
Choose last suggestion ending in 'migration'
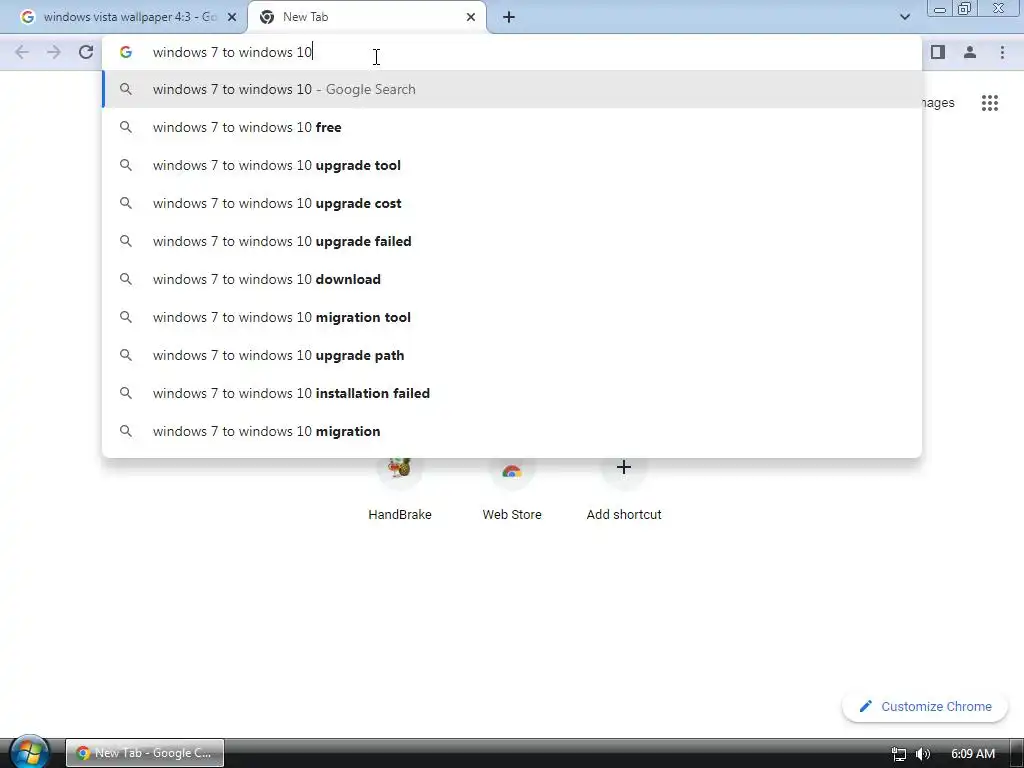click(512, 431)
